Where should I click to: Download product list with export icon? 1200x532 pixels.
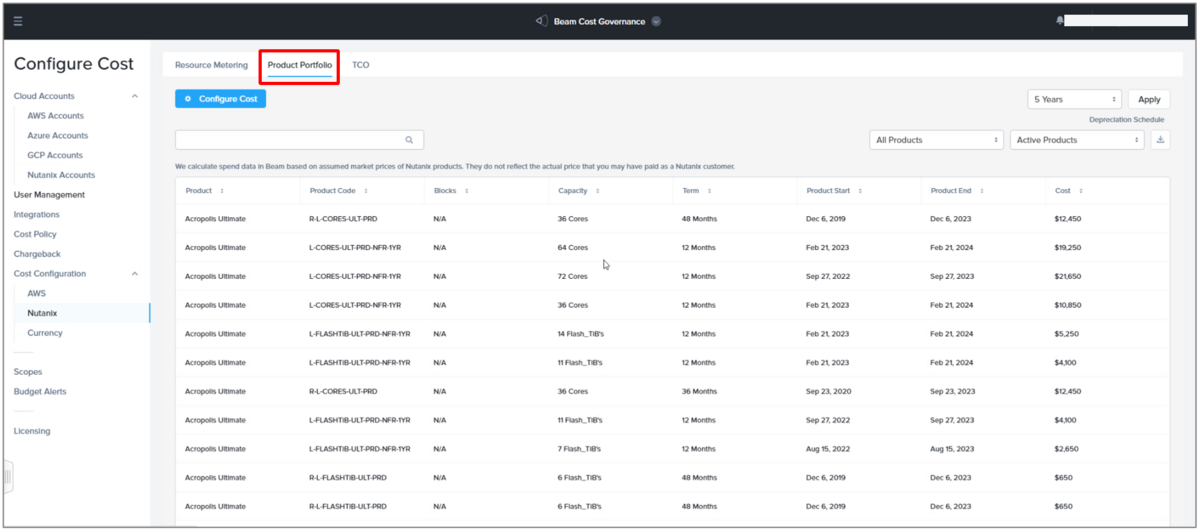coord(1160,140)
